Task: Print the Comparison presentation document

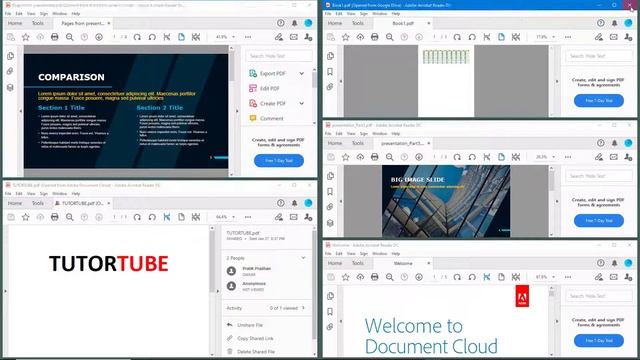Action: click(55, 37)
